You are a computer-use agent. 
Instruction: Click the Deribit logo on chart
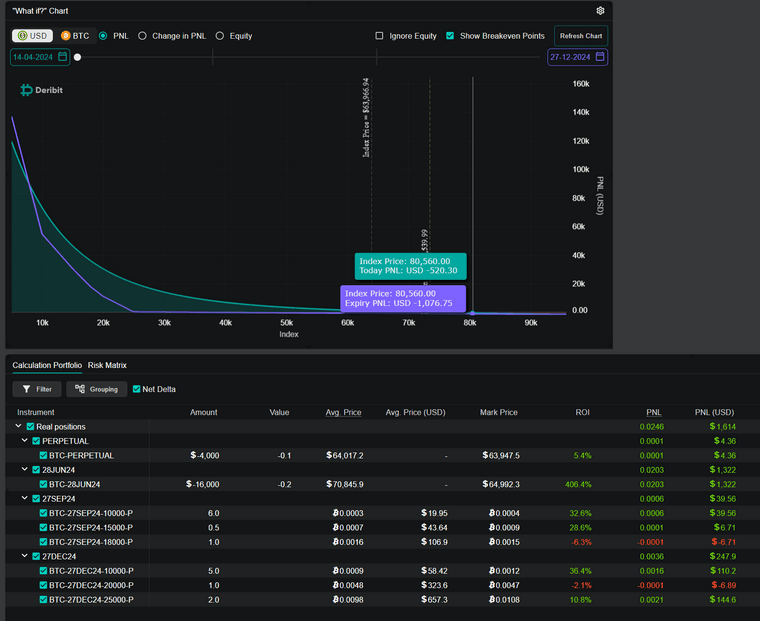(41, 90)
